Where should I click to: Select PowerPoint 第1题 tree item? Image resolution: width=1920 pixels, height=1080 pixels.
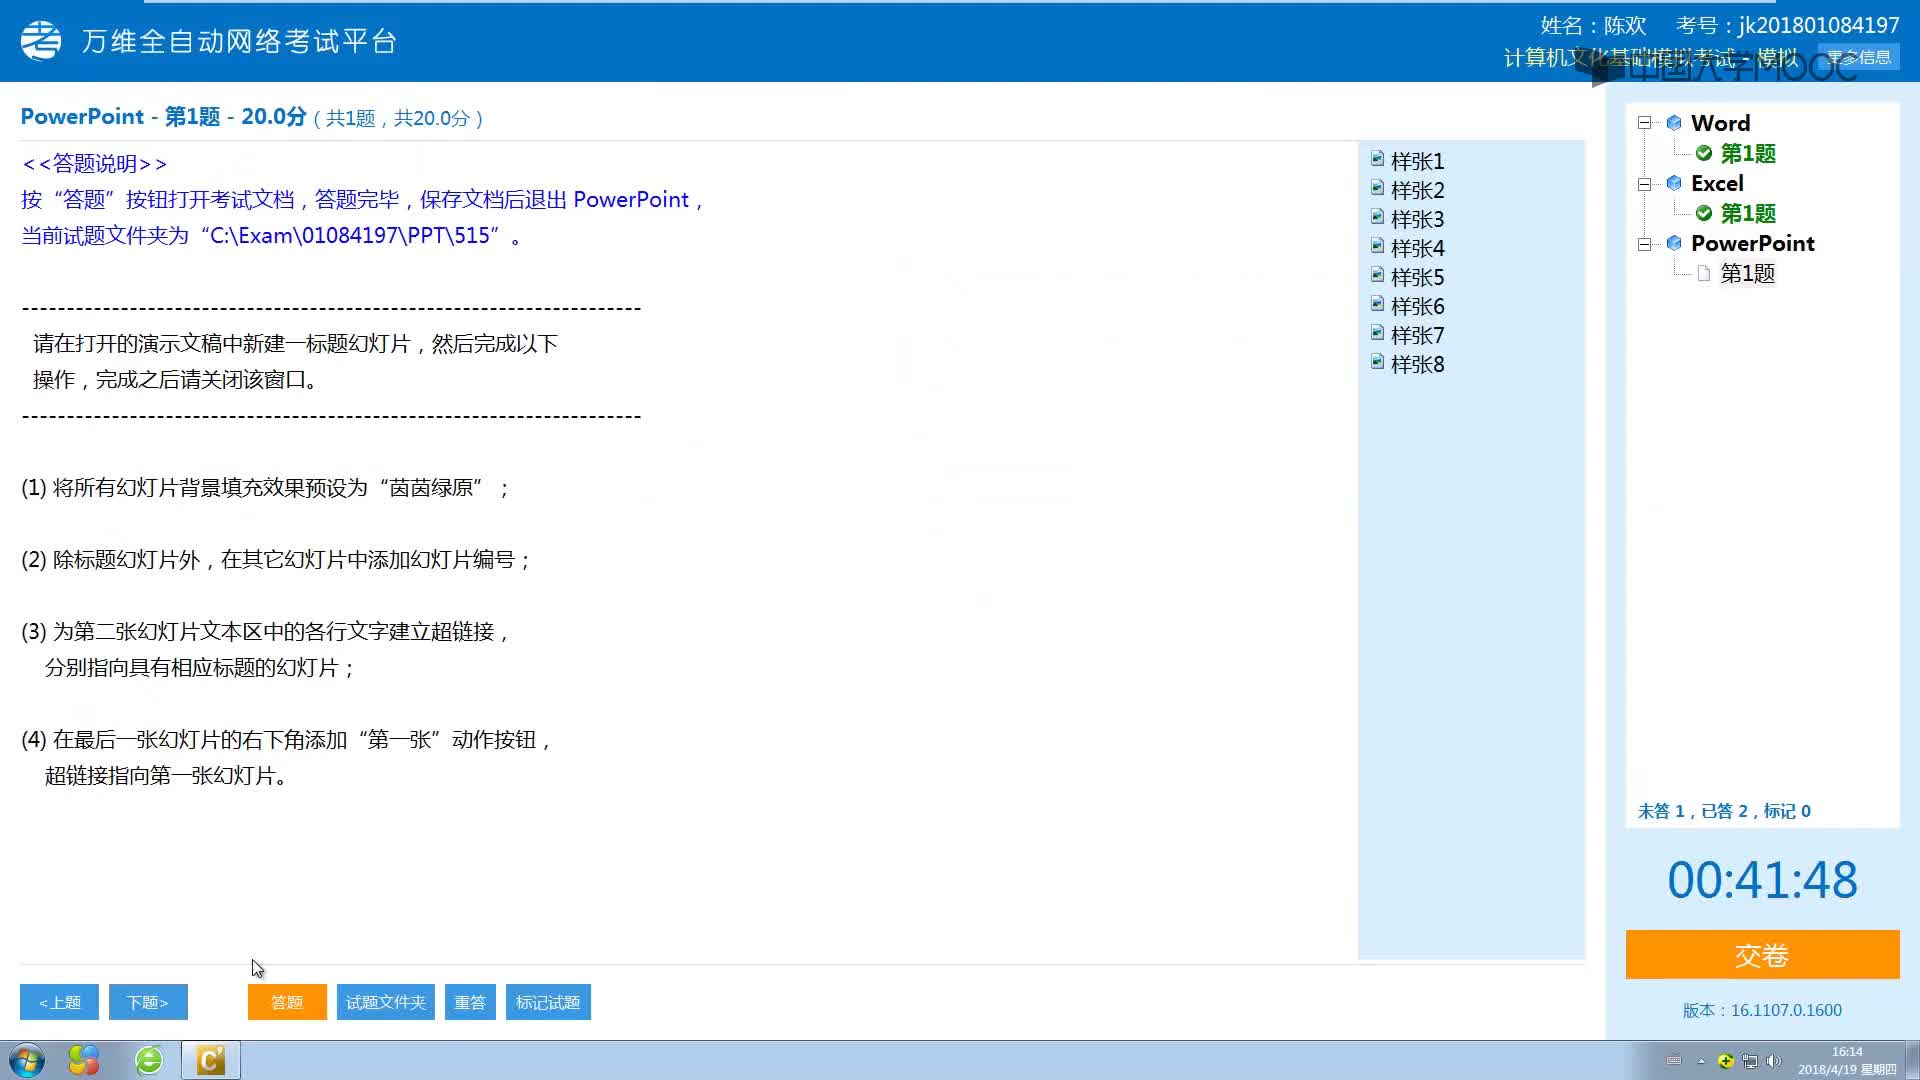point(1747,273)
